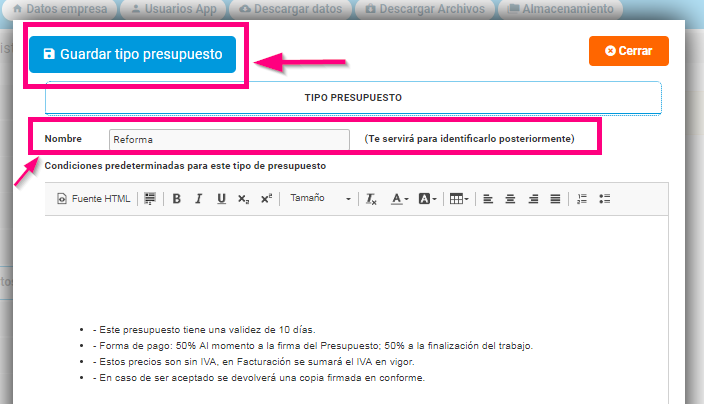Switch to Fuente HTML source view

[x=94, y=199]
